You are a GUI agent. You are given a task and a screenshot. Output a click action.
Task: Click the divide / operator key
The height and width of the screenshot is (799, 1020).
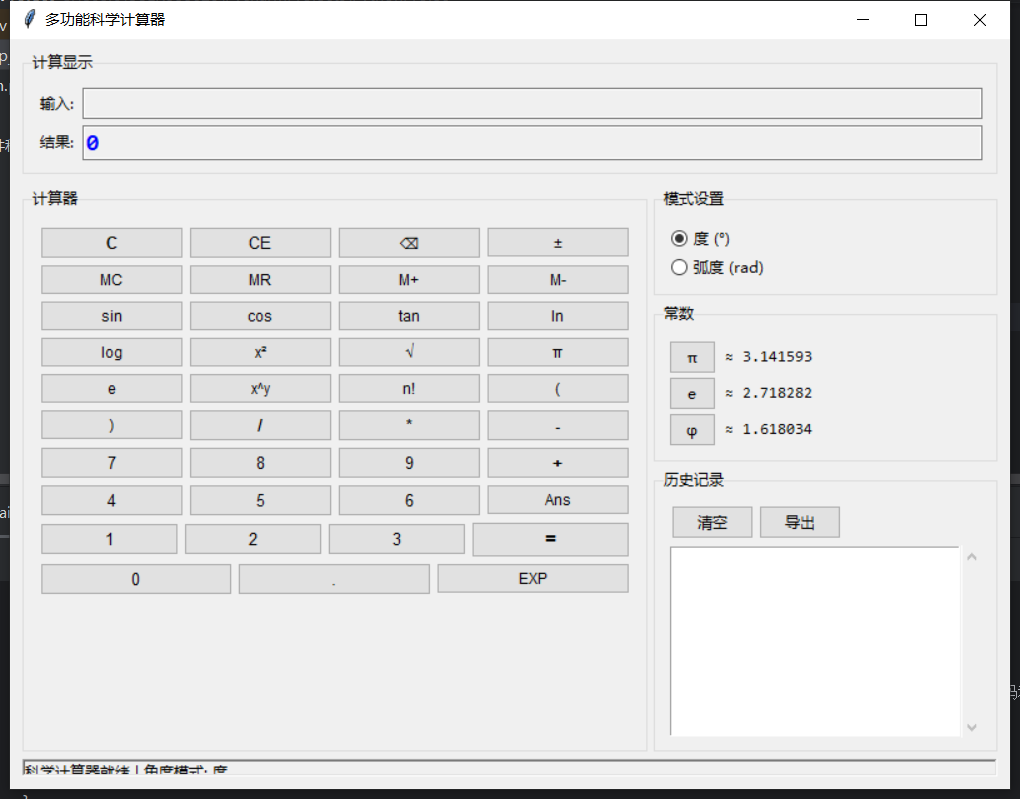pyautogui.click(x=260, y=425)
